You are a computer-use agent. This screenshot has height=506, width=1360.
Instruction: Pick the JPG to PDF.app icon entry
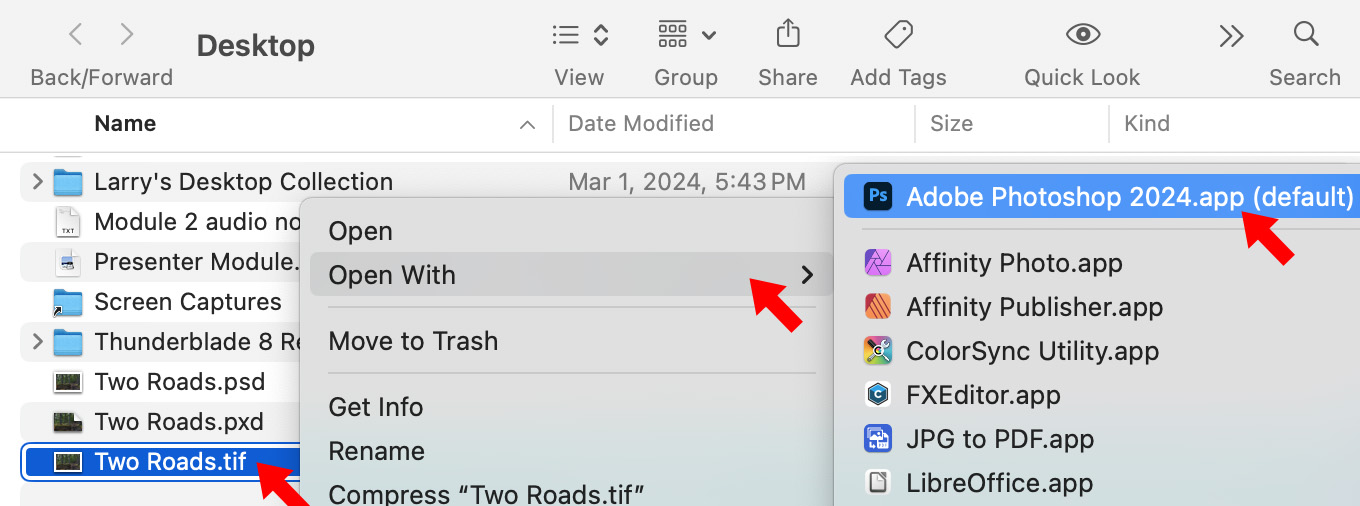(x=877, y=439)
